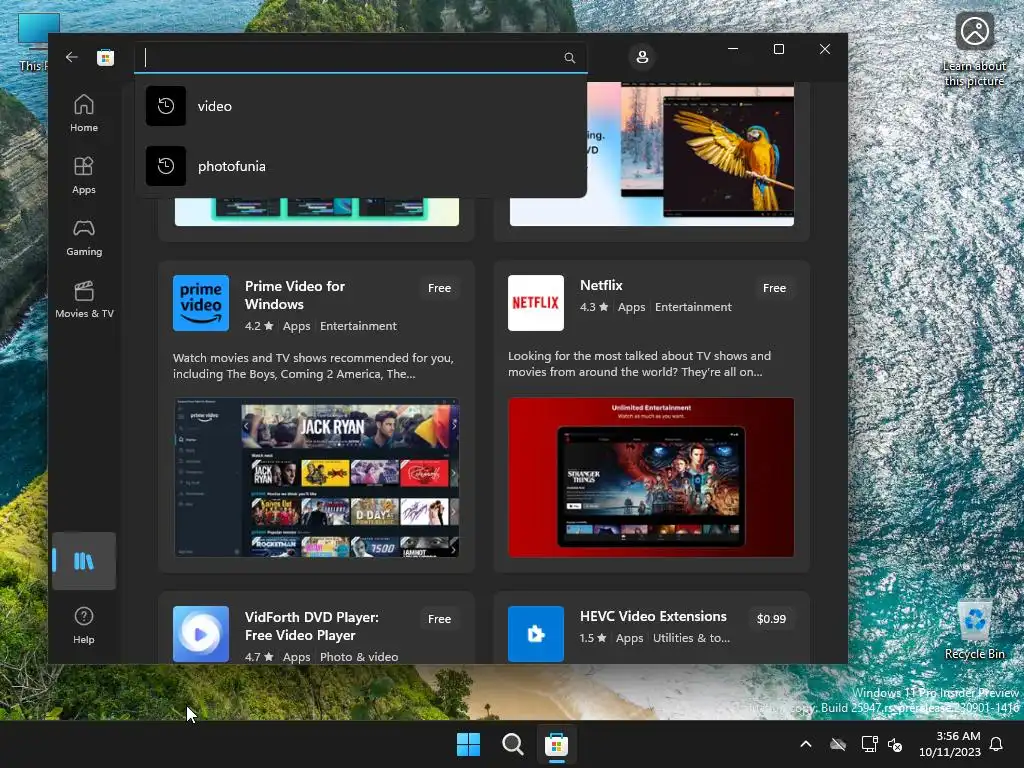Open Prime Video screenshot thumbnail
Viewport: 1024px width, 768px height.
[x=317, y=478]
